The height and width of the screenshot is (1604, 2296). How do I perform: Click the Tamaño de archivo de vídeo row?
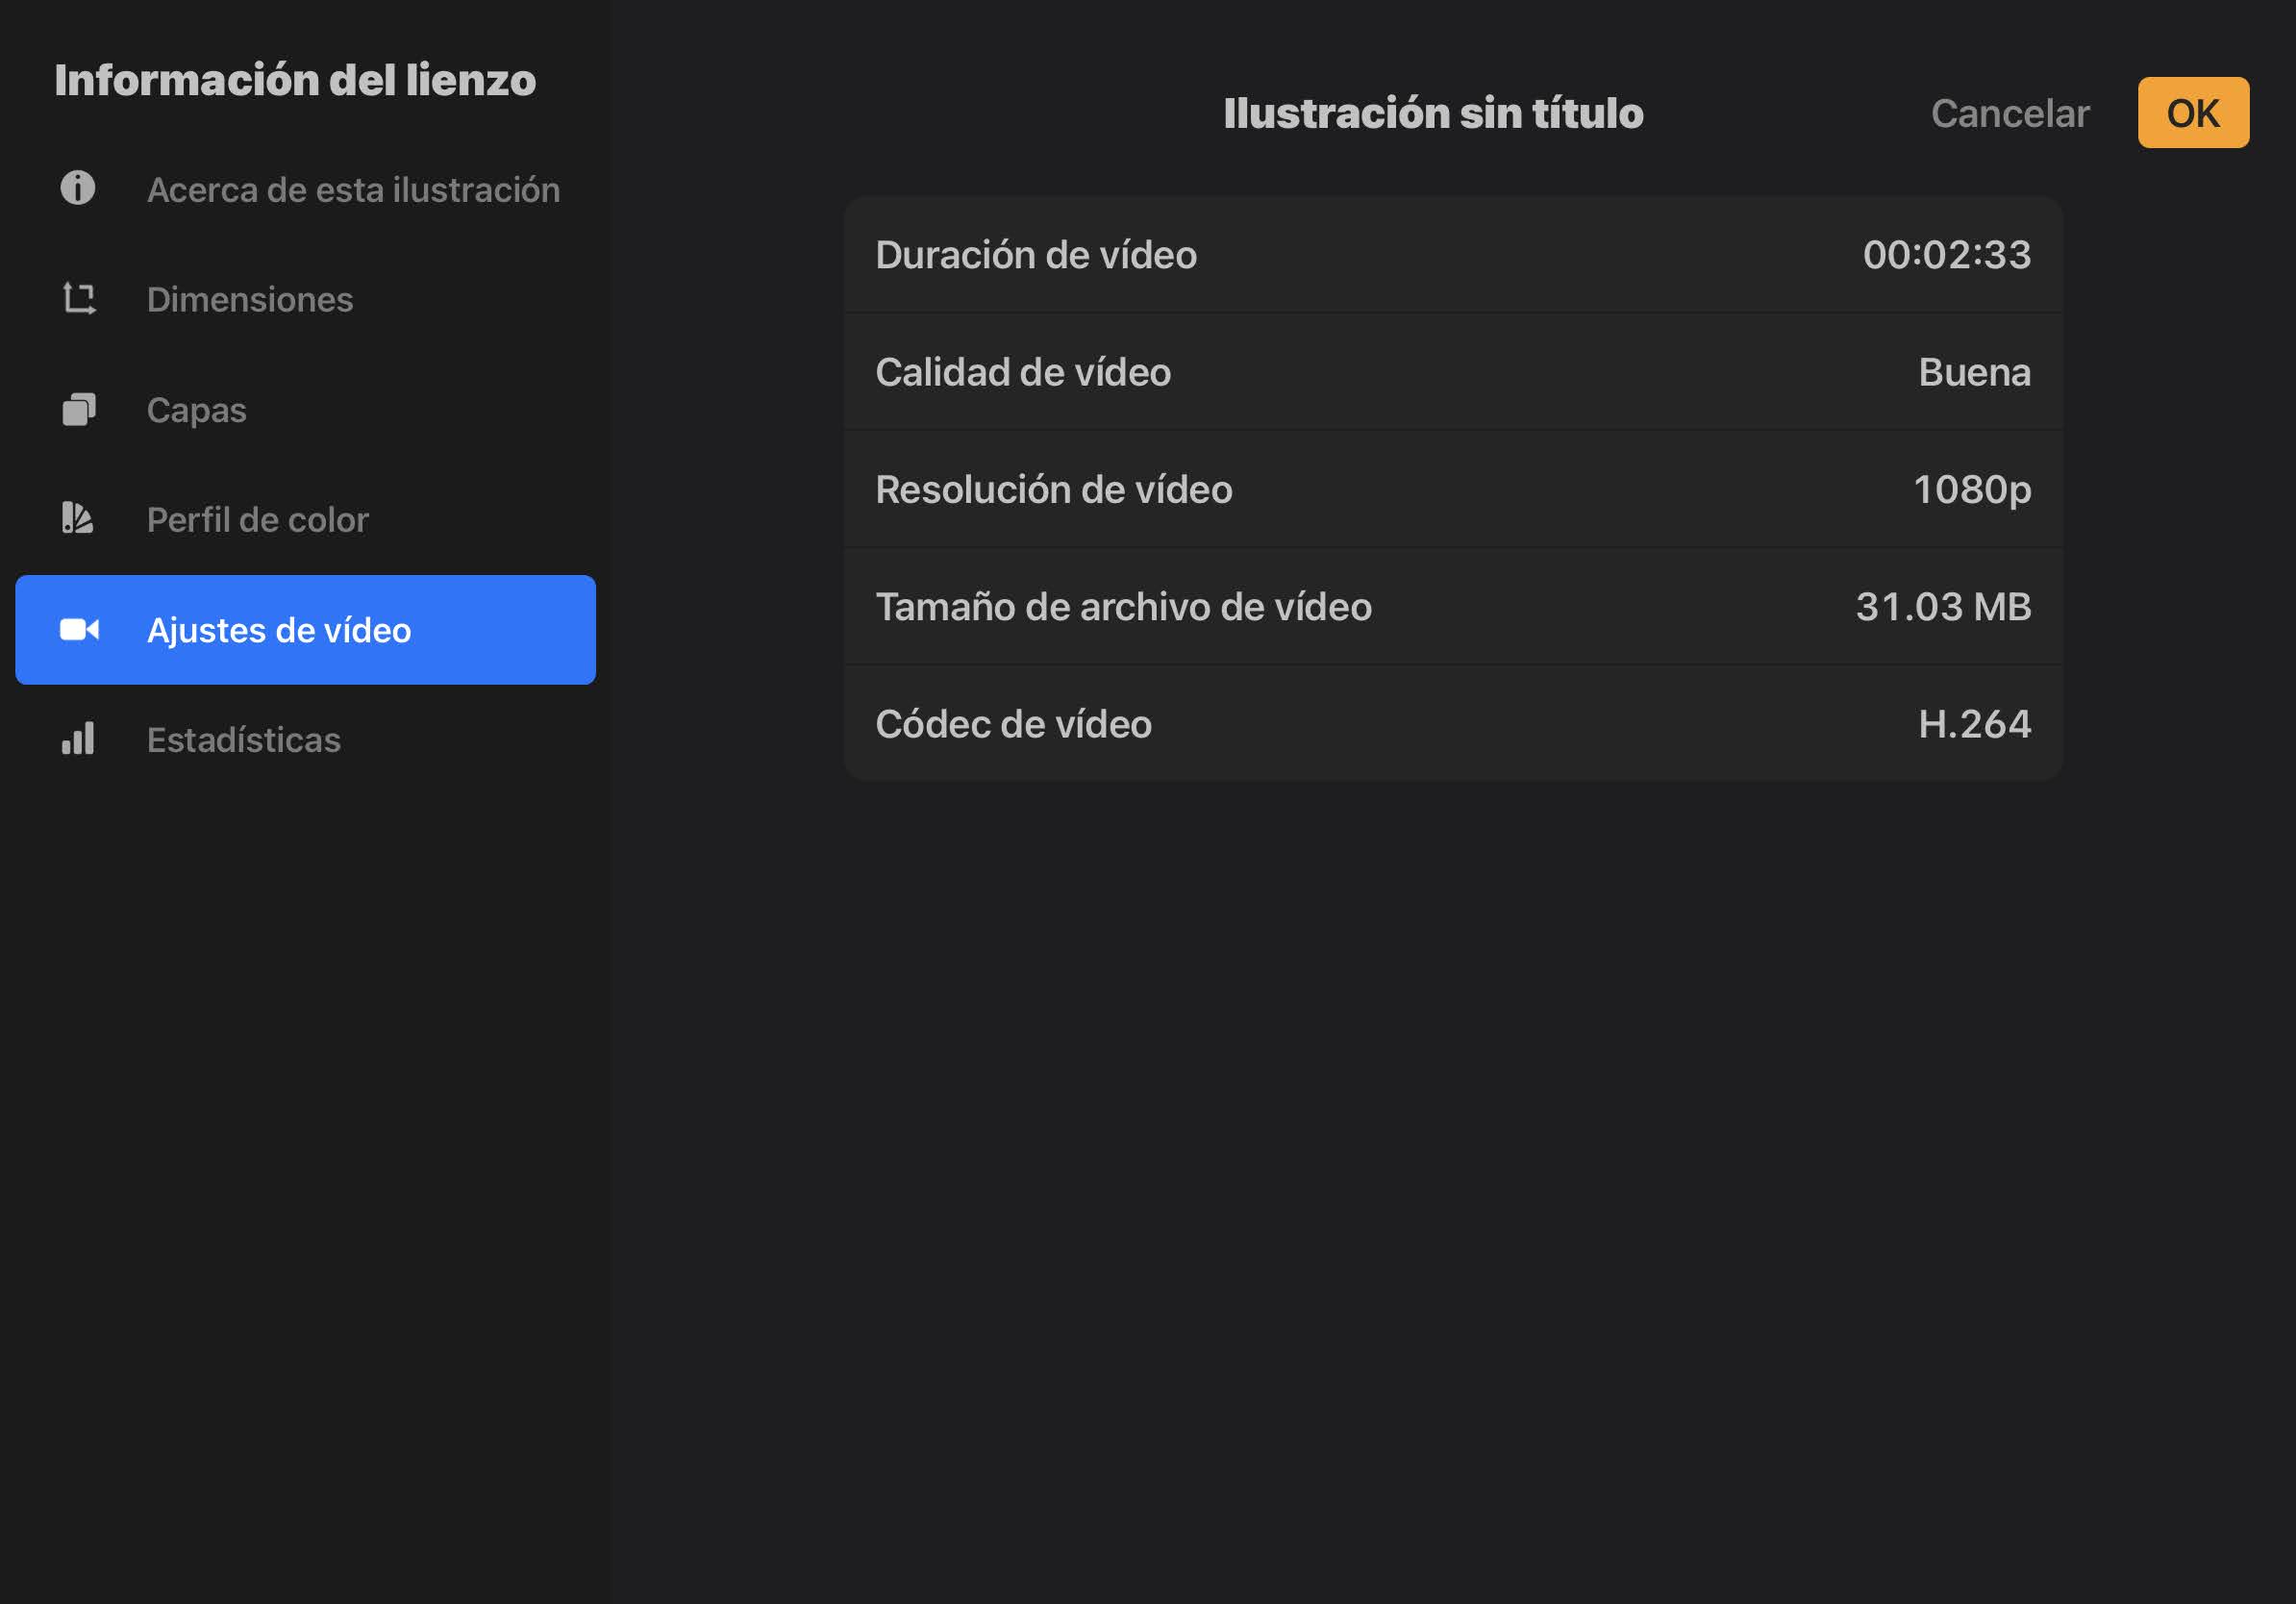pos(1453,606)
